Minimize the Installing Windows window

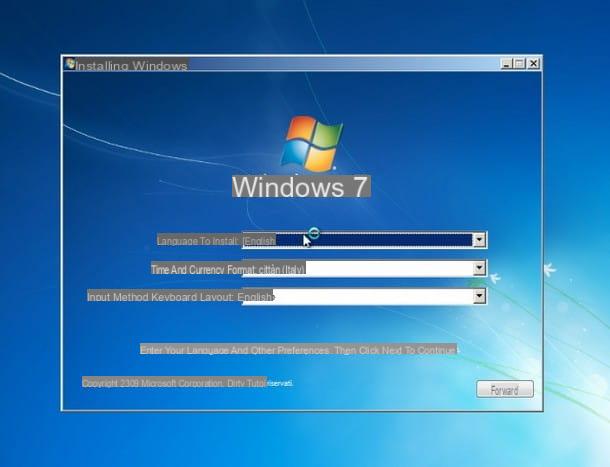point(506,64)
